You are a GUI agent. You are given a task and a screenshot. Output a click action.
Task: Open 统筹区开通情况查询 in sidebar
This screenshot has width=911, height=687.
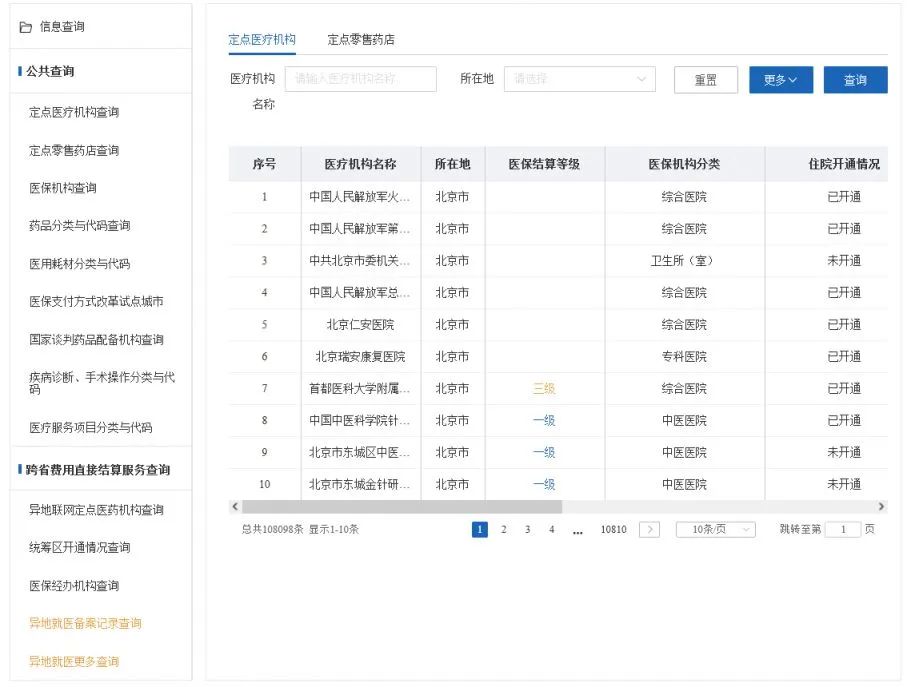pos(80,548)
